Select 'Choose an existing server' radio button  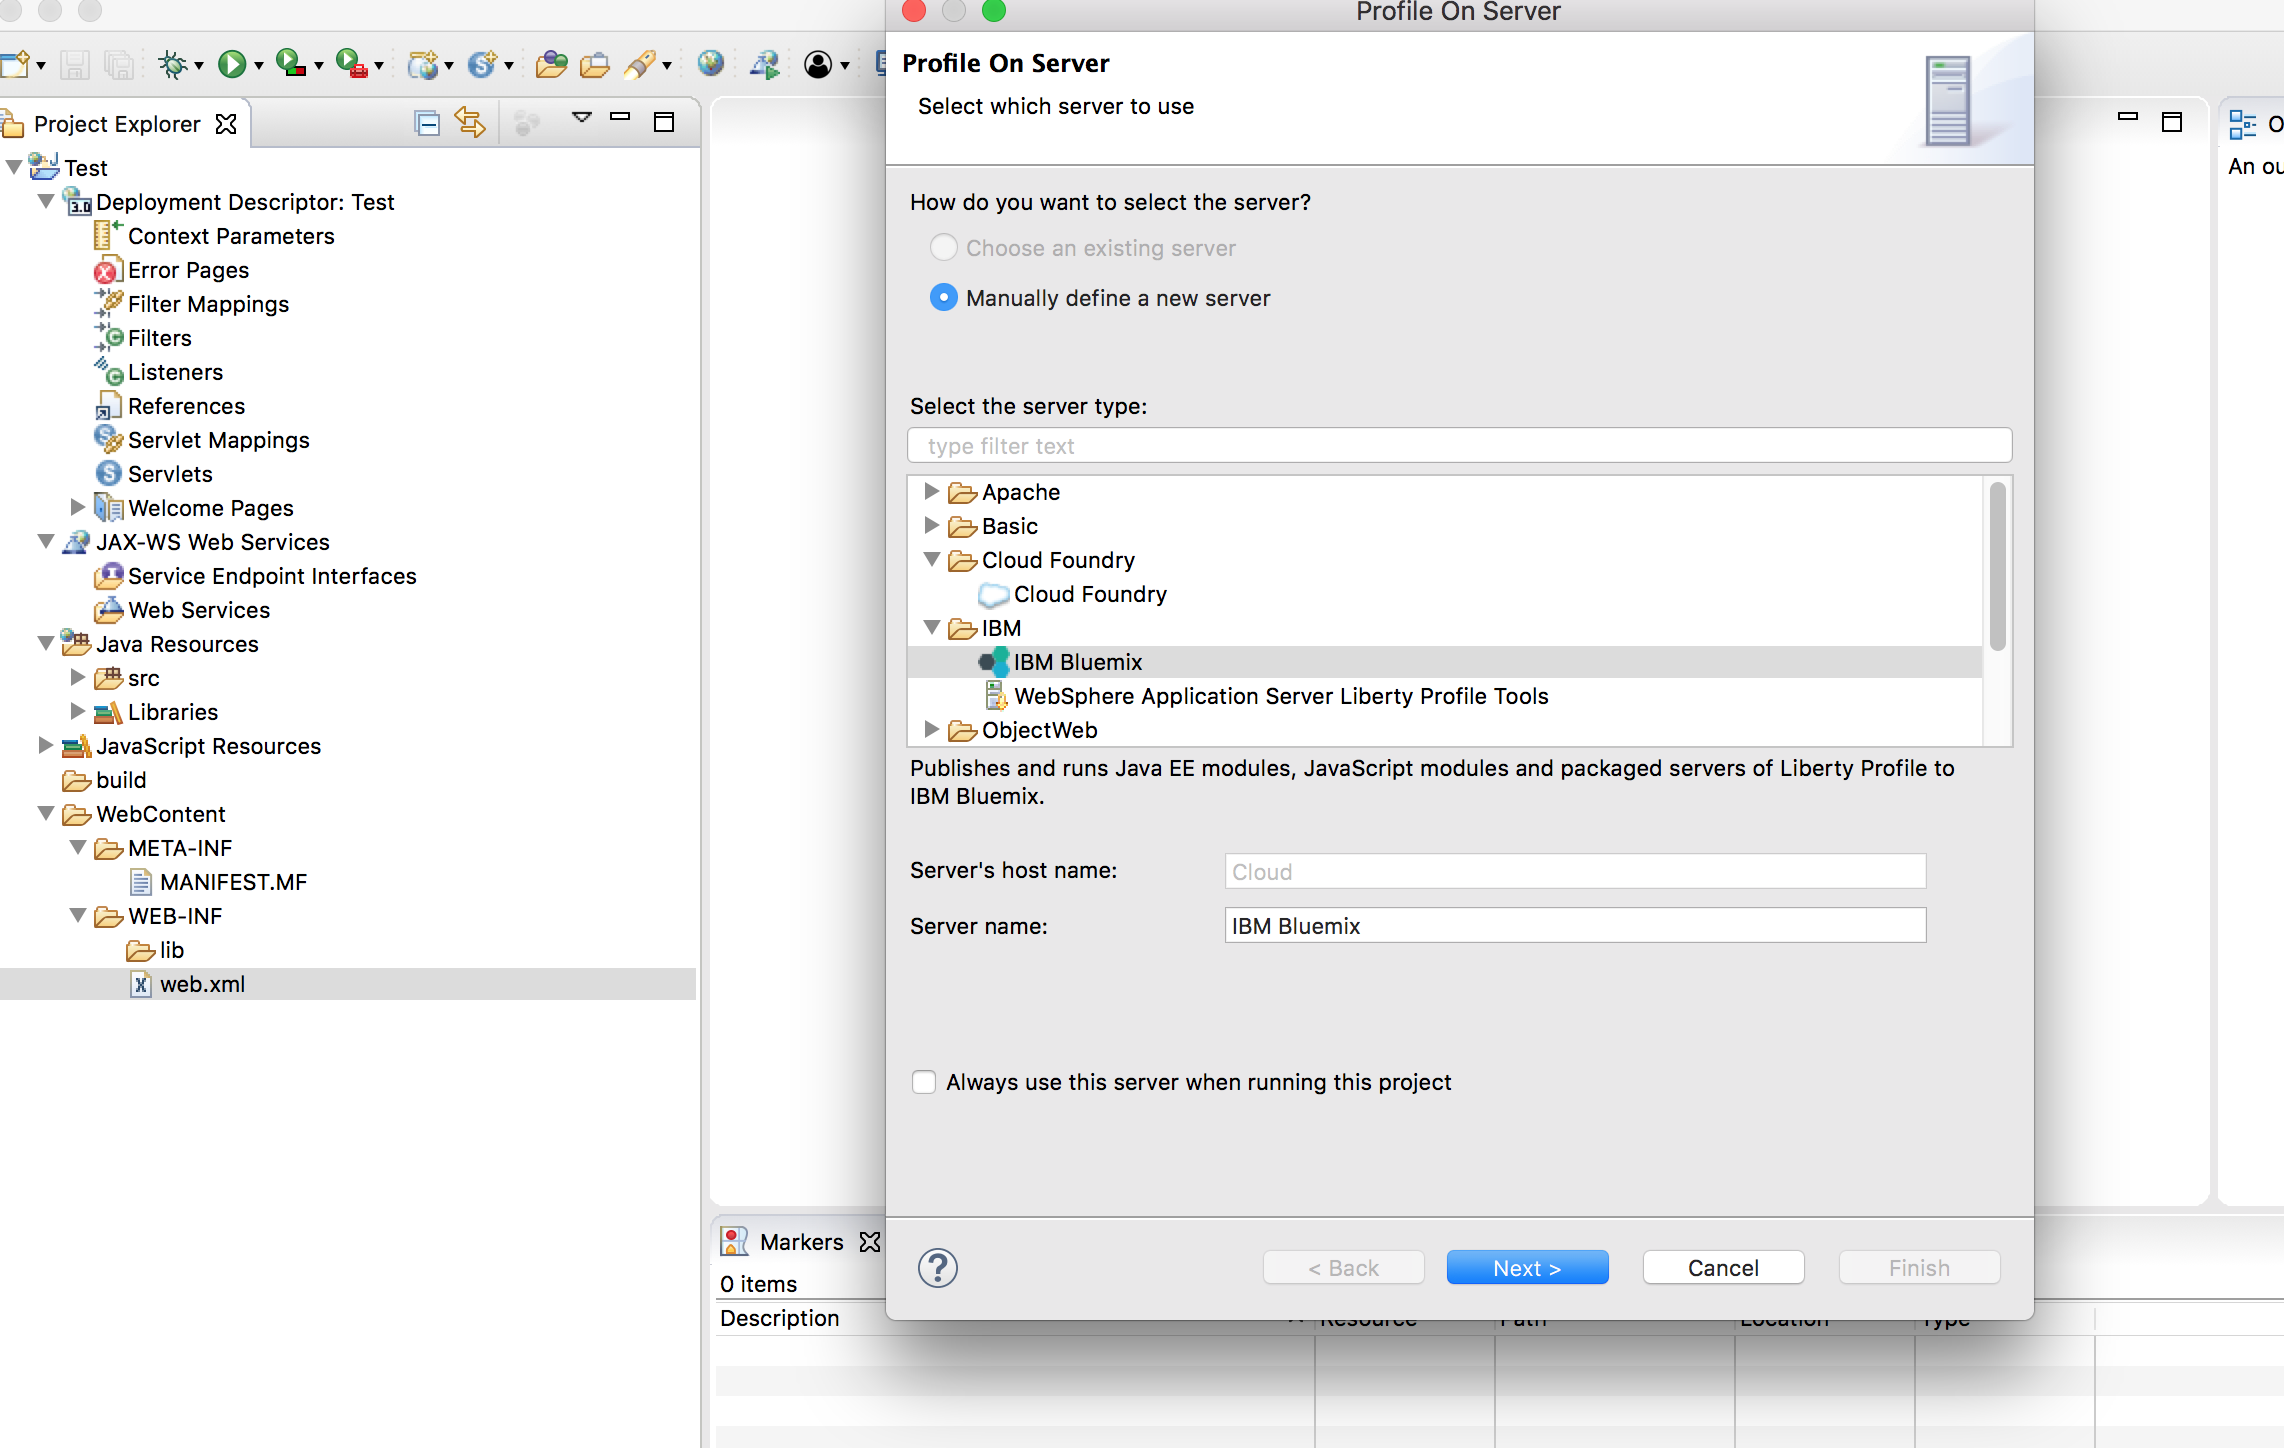tap(943, 247)
